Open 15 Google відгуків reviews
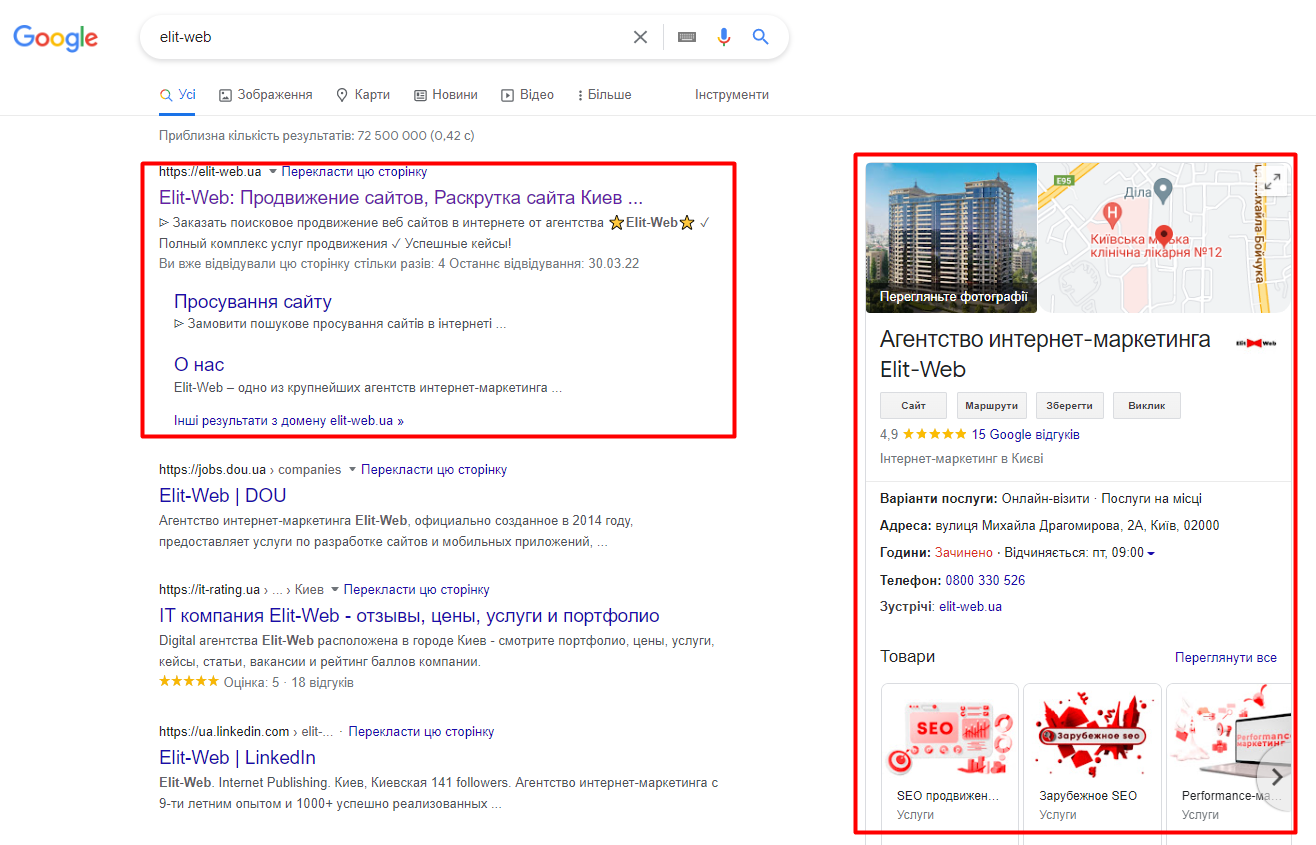Viewport: 1316px width, 845px height. [x=1025, y=435]
